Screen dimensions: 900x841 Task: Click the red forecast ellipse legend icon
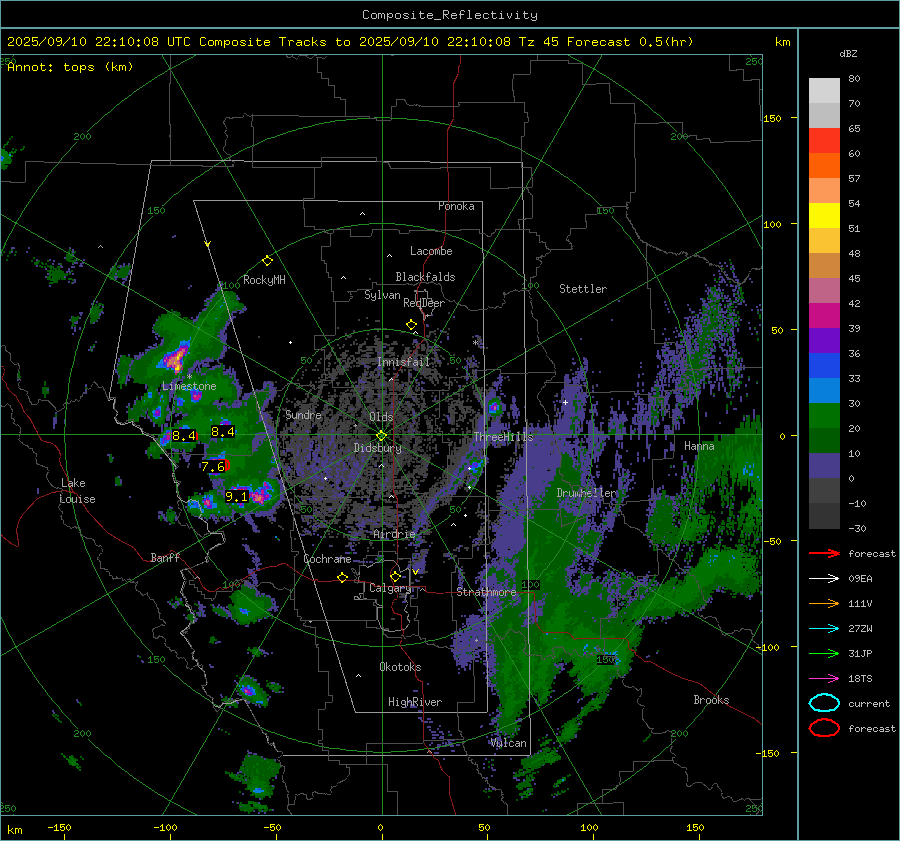(x=824, y=728)
